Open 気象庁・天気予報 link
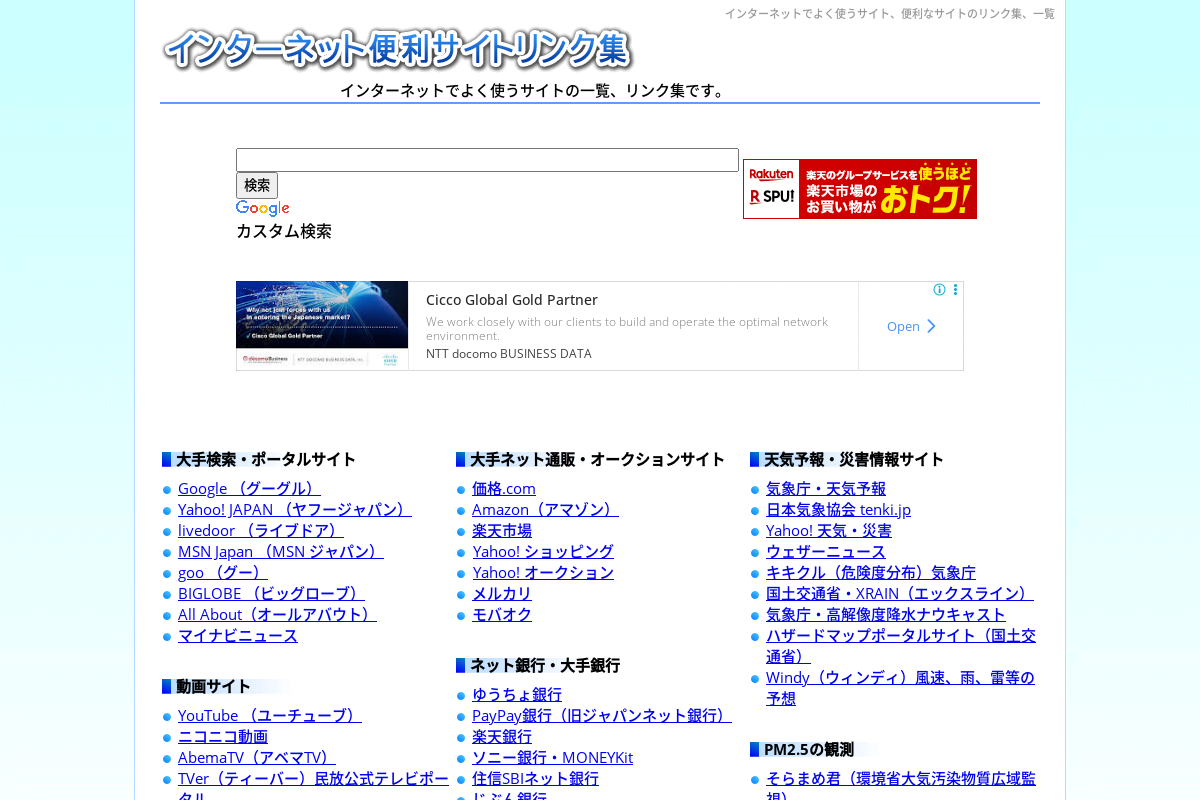This screenshot has height=800, width=1200. click(x=826, y=489)
